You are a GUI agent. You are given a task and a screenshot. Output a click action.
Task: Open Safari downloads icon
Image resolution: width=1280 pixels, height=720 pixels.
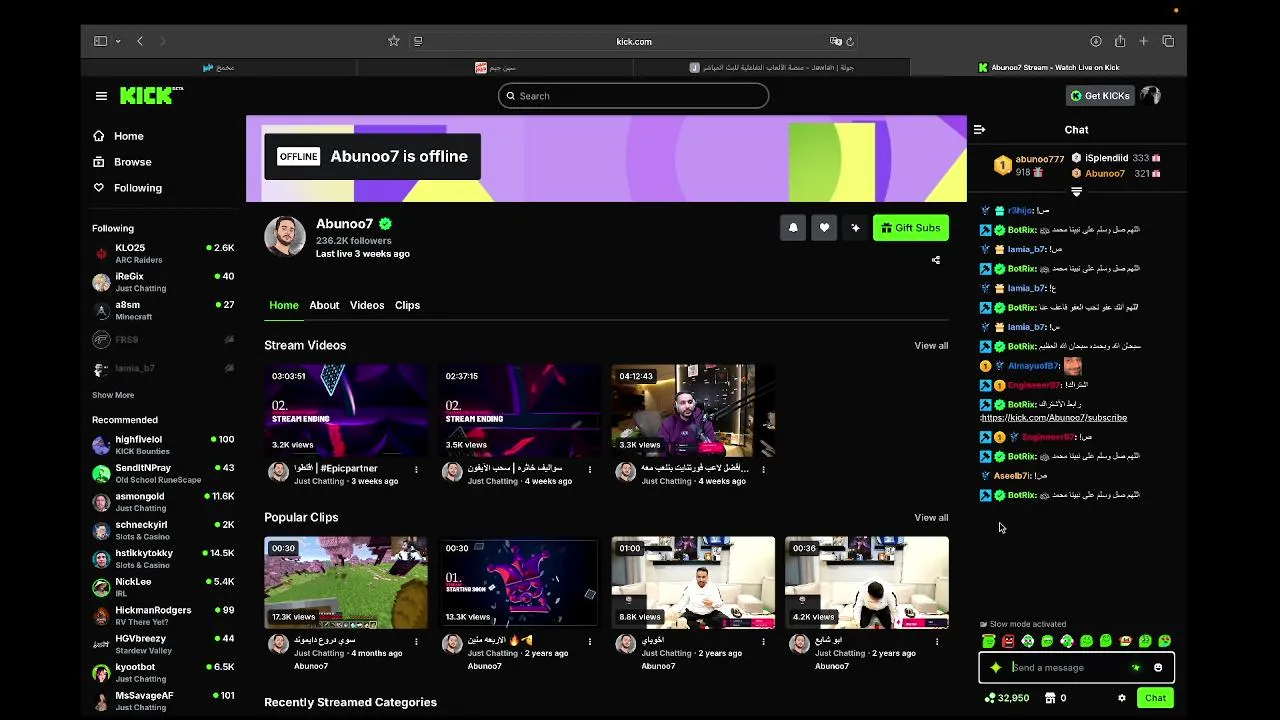click(1096, 41)
